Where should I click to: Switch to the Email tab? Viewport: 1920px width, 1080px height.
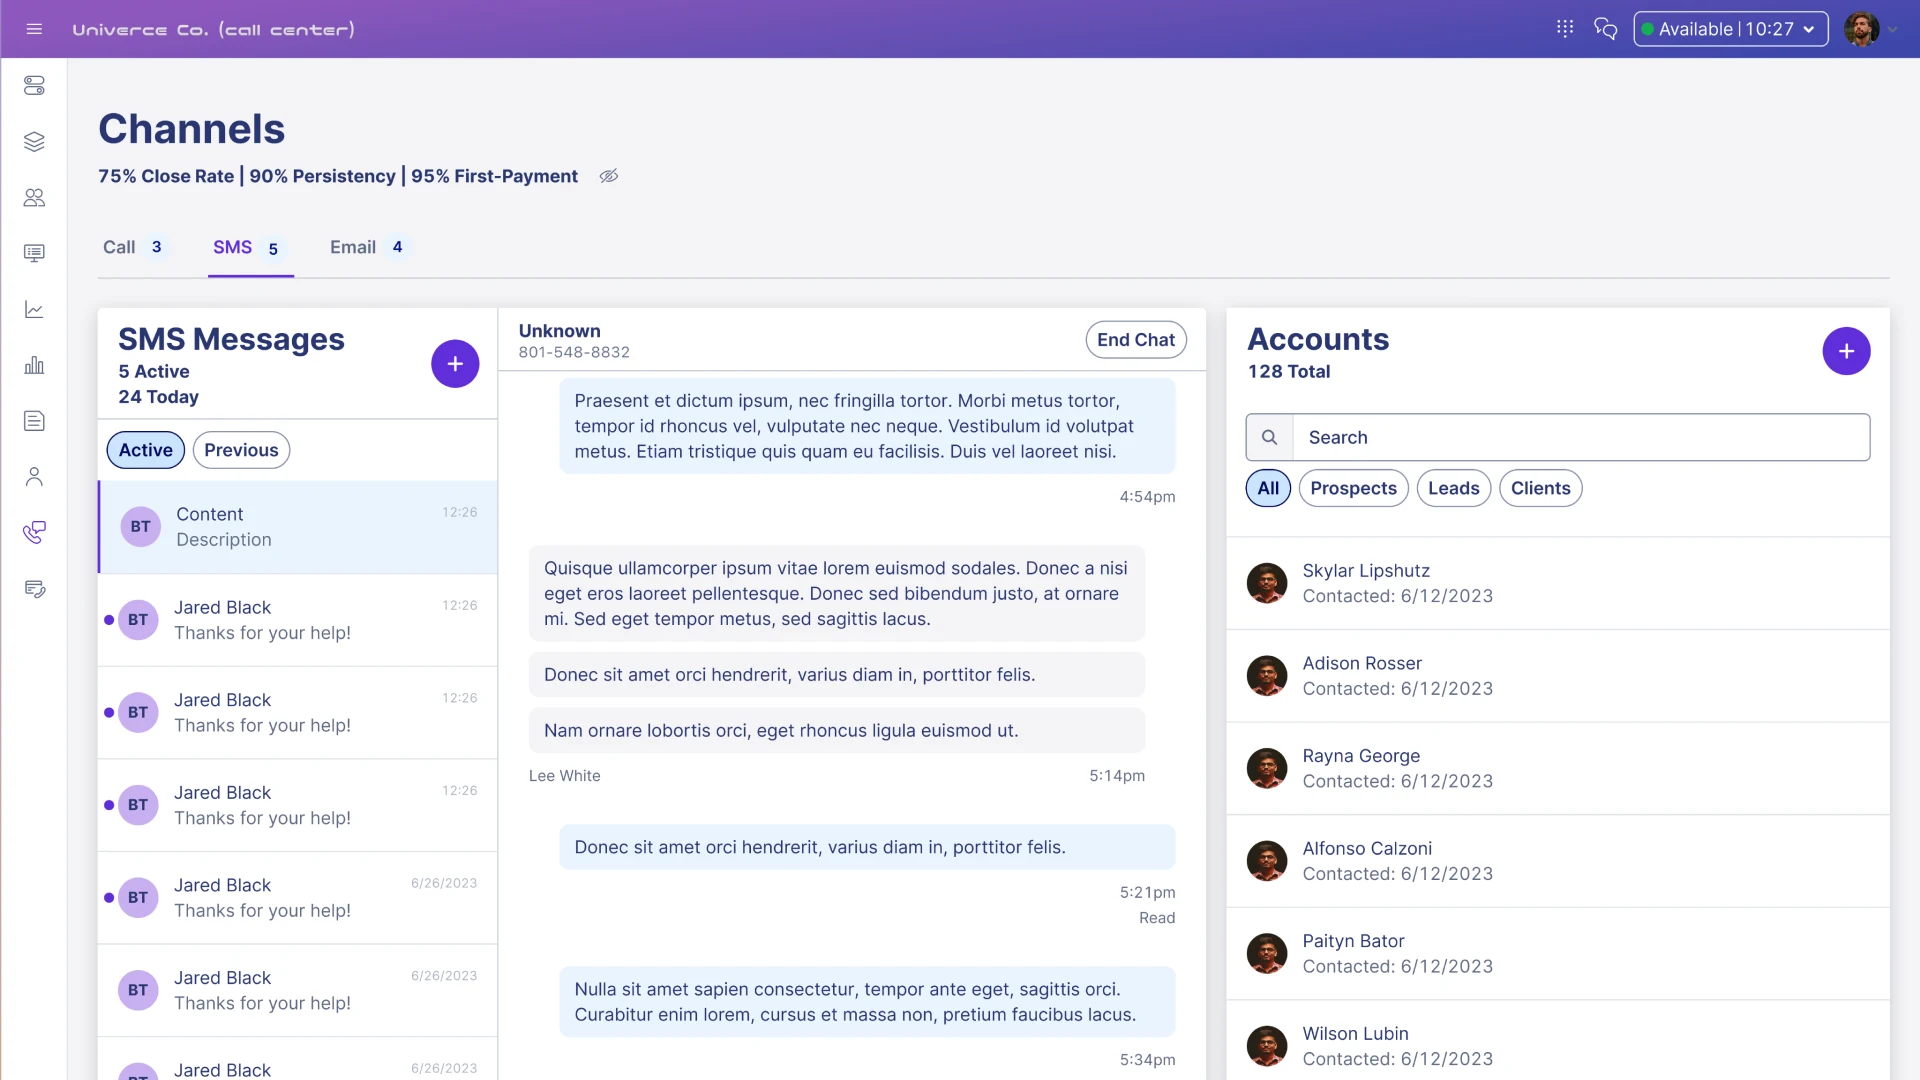point(352,246)
